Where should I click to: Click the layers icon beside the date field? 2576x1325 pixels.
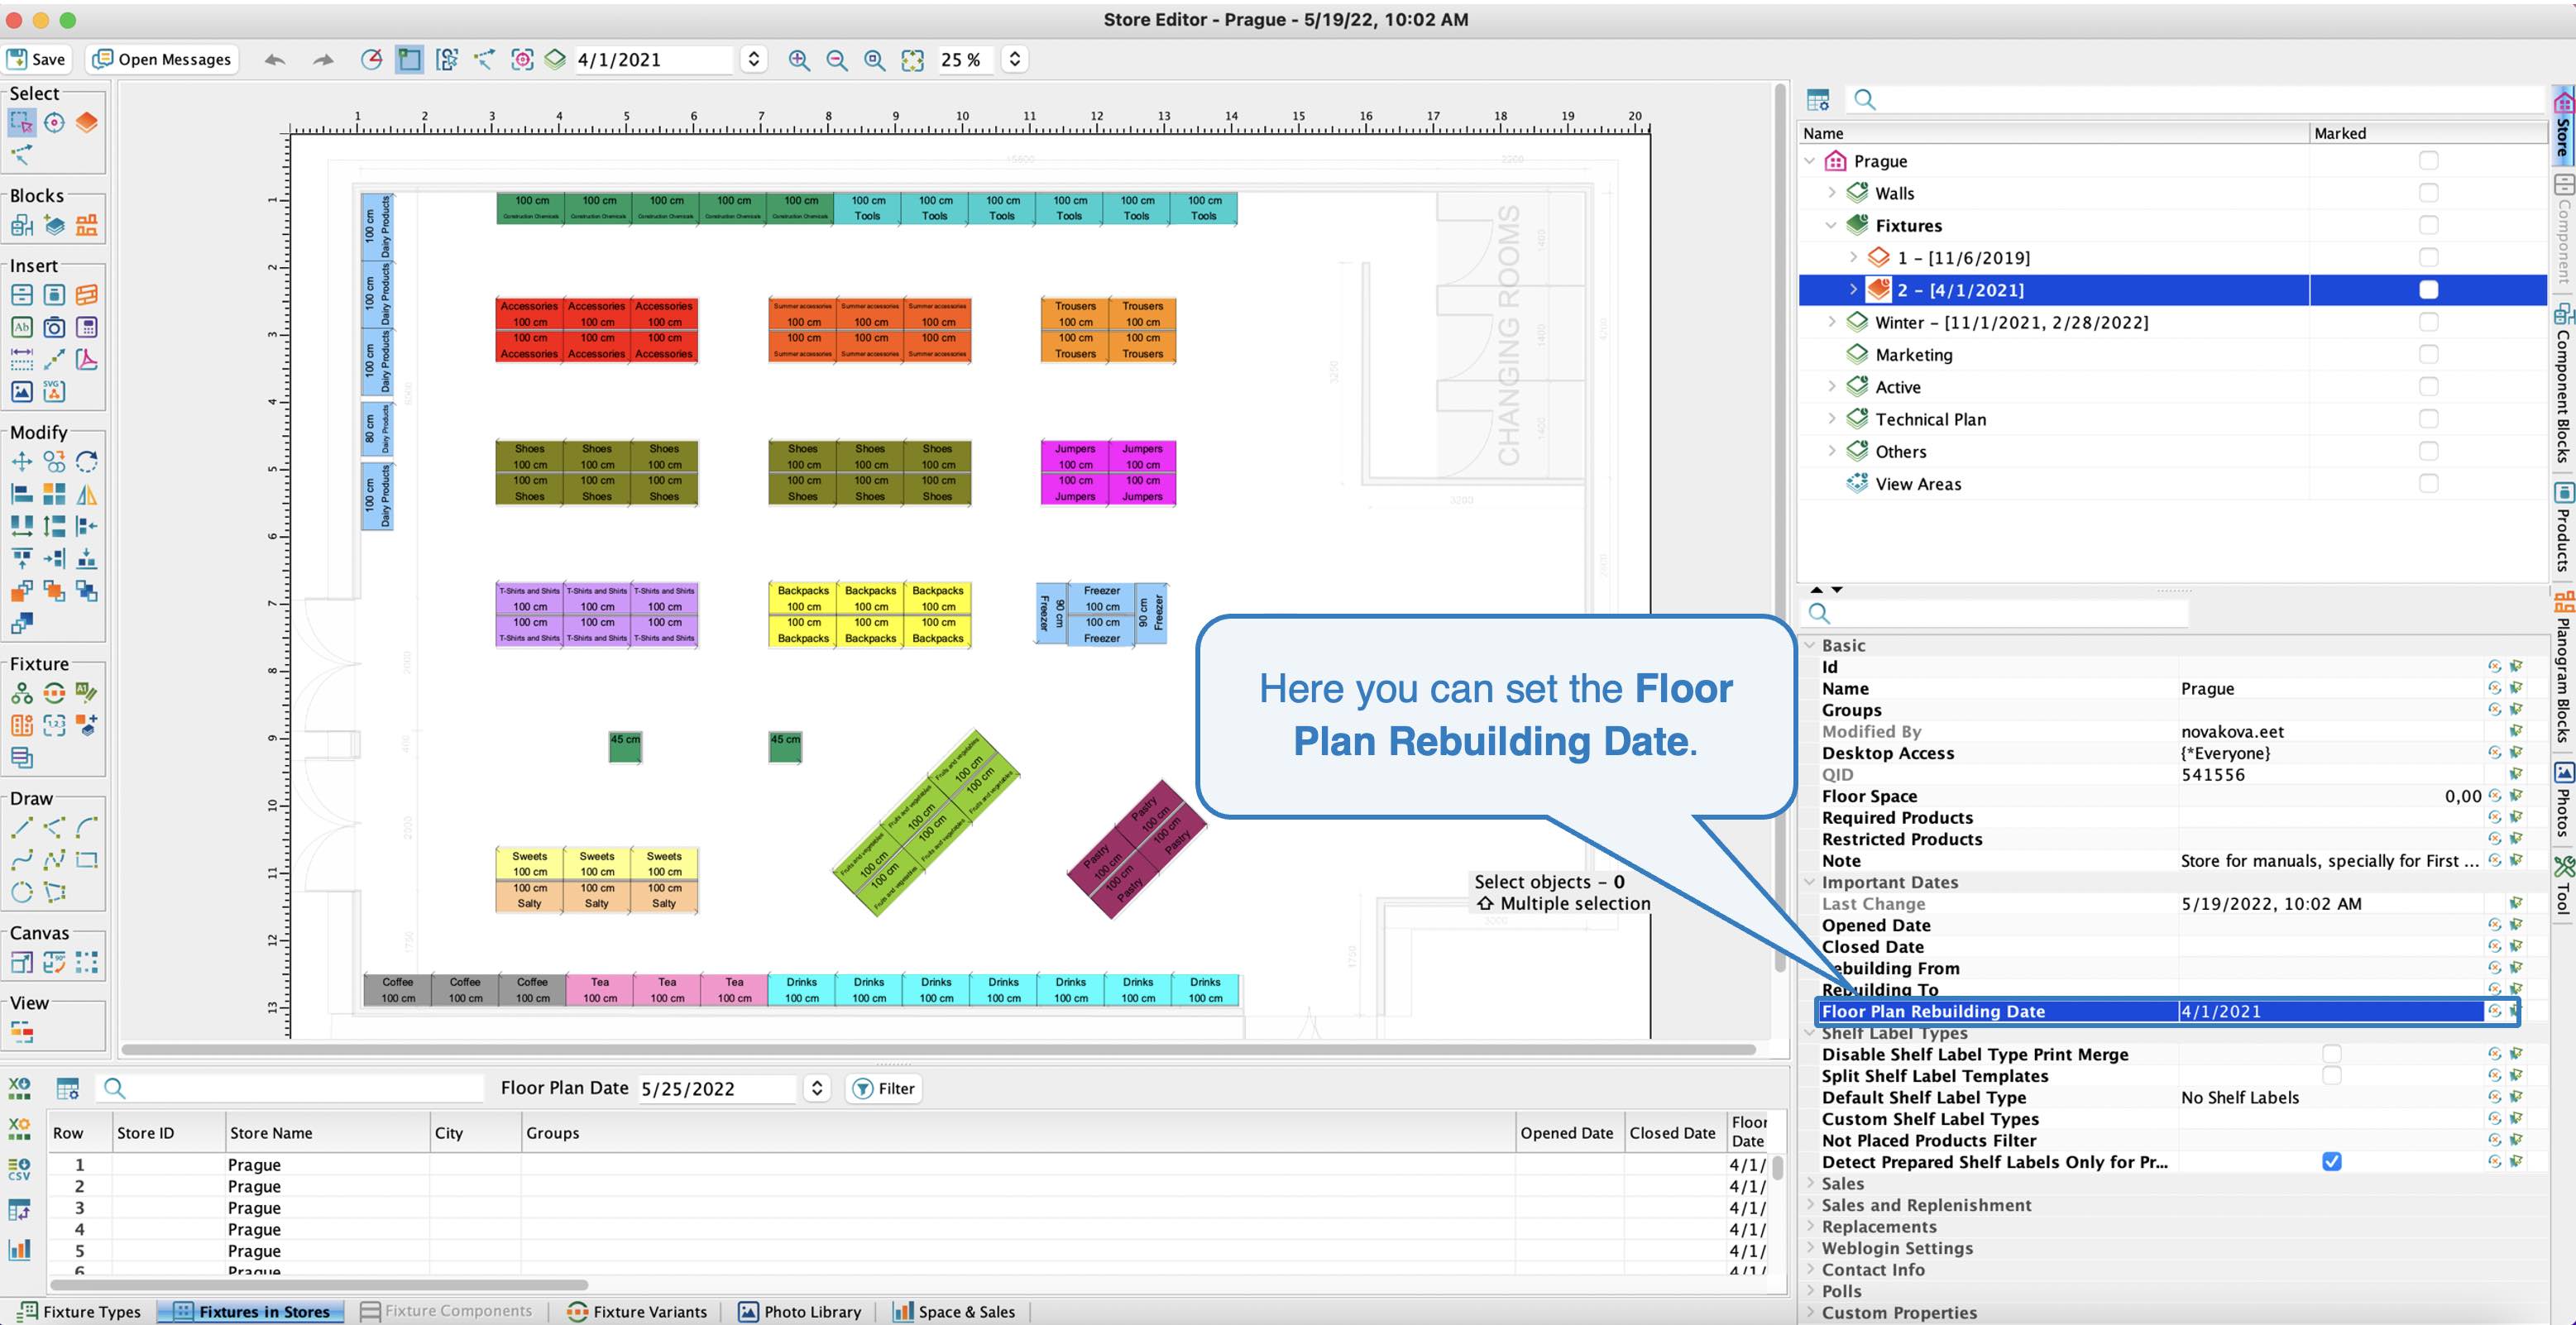point(555,60)
